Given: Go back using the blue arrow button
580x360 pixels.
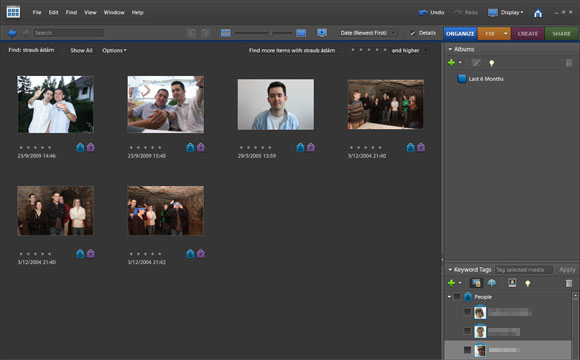Looking at the screenshot, I should coord(12,33).
